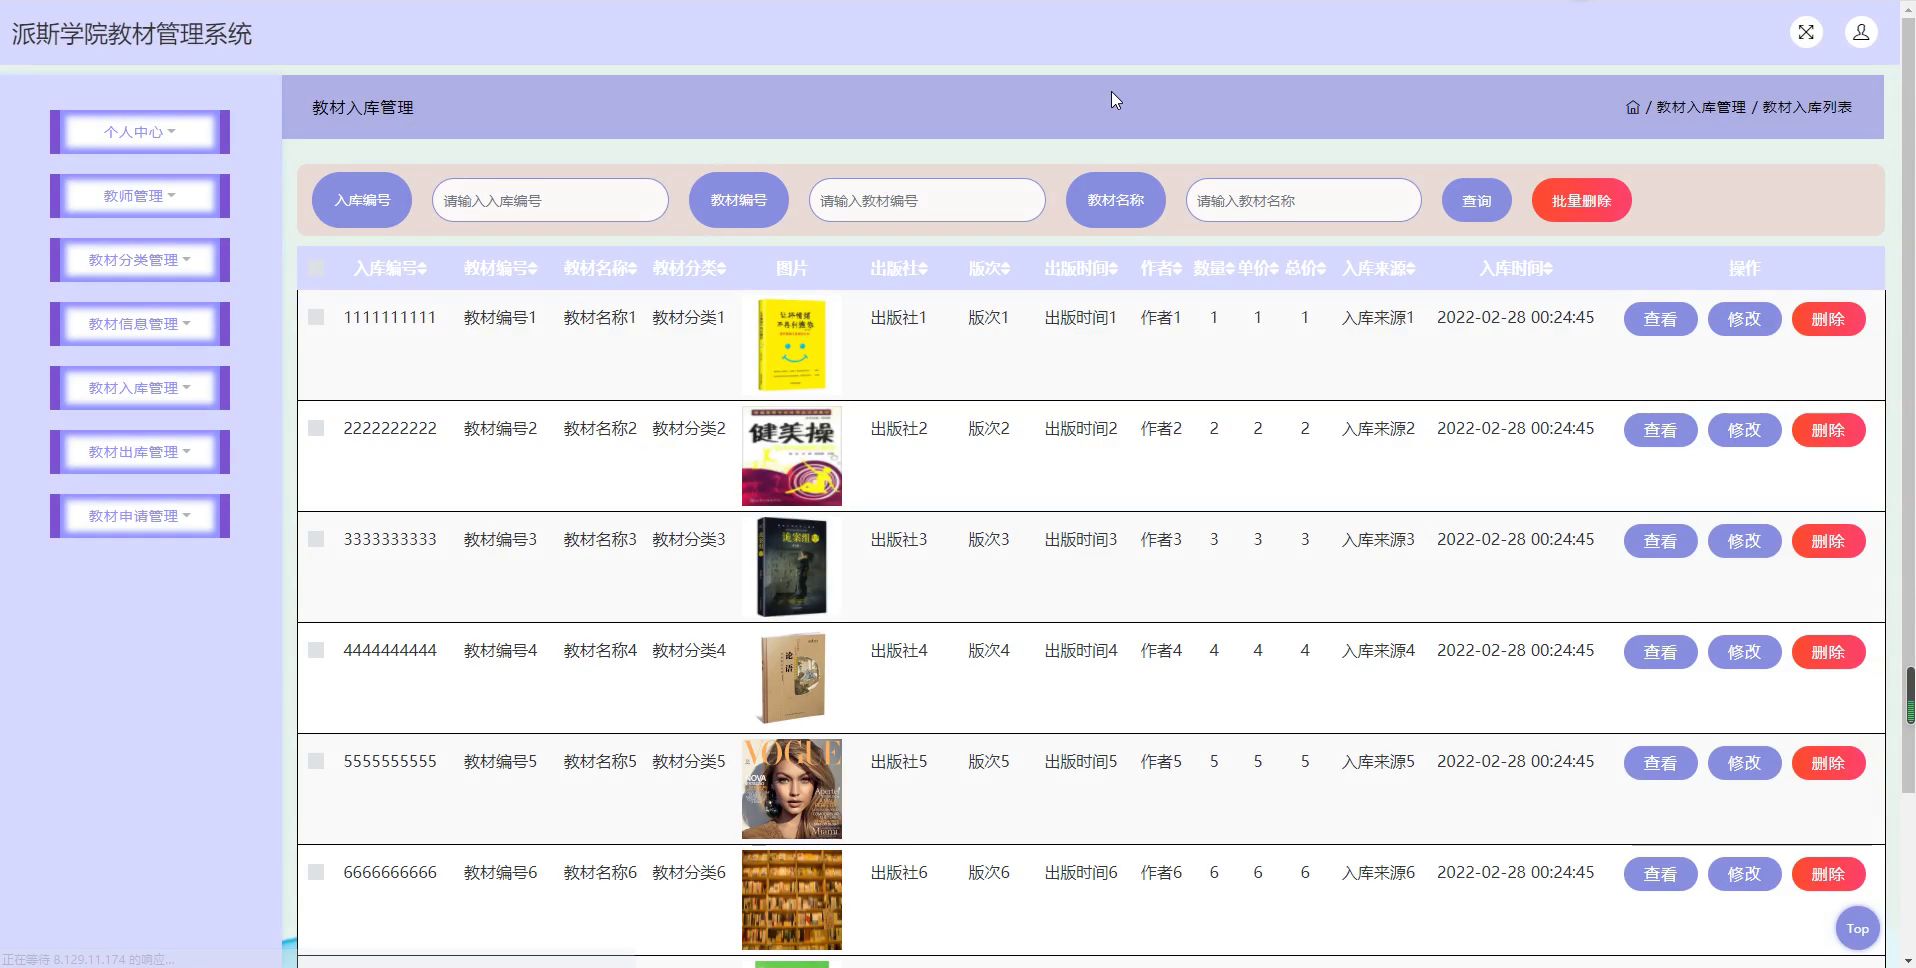1916x968 pixels.
Task: Open the 健美操 book cover thumbnail
Action: [x=792, y=456]
